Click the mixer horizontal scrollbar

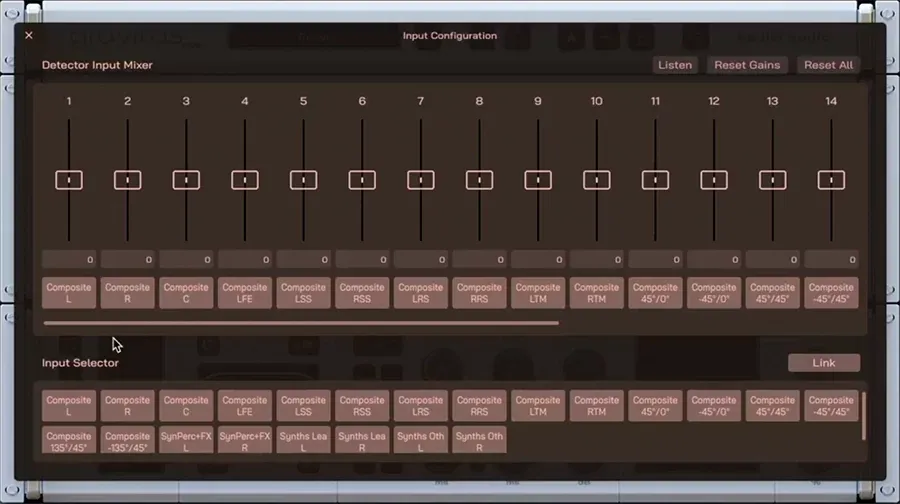(301, 323)
